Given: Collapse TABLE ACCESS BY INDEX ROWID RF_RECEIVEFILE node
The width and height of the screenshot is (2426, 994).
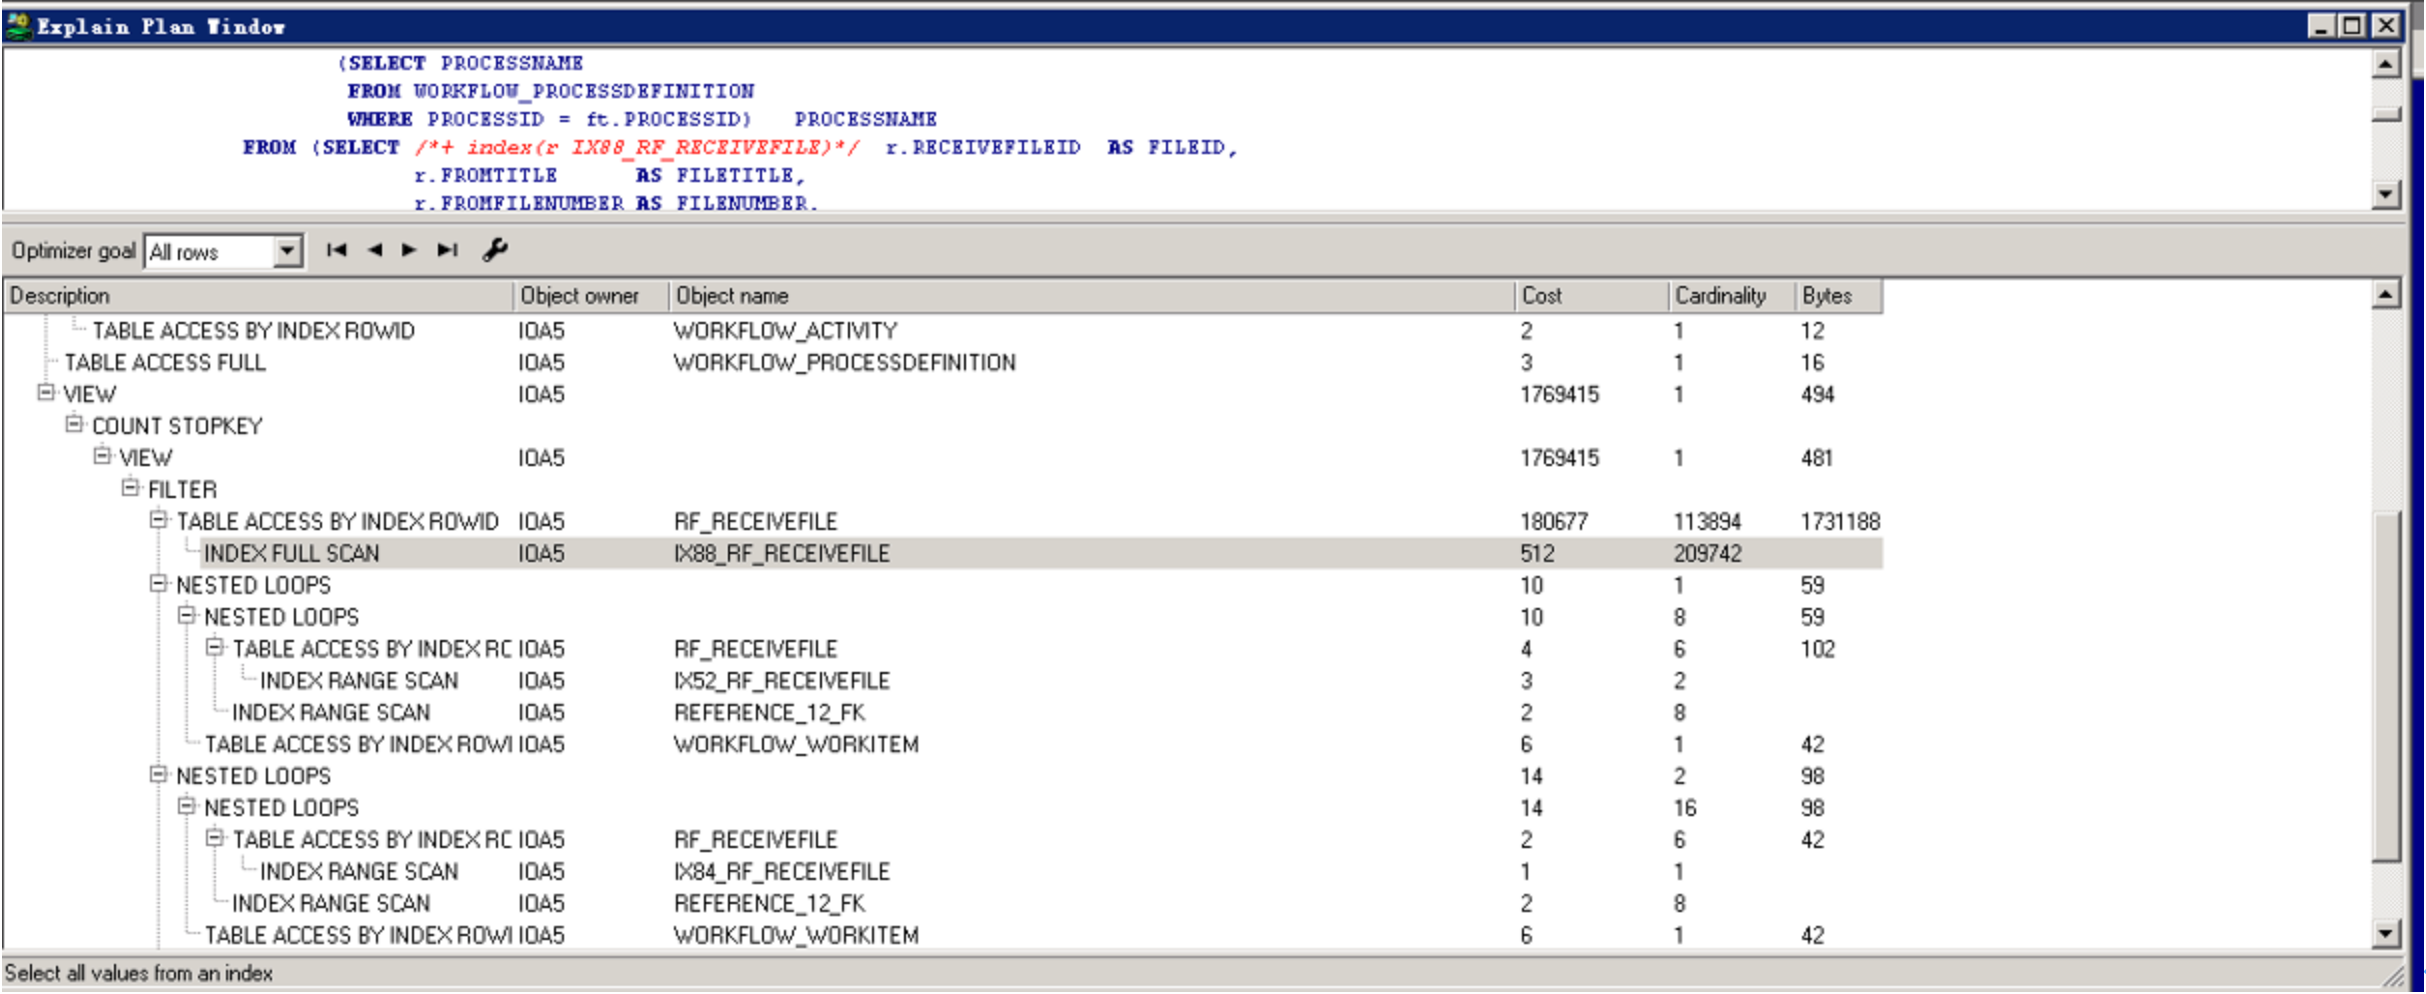Looking at the screenshot, I should pos(157,520).
